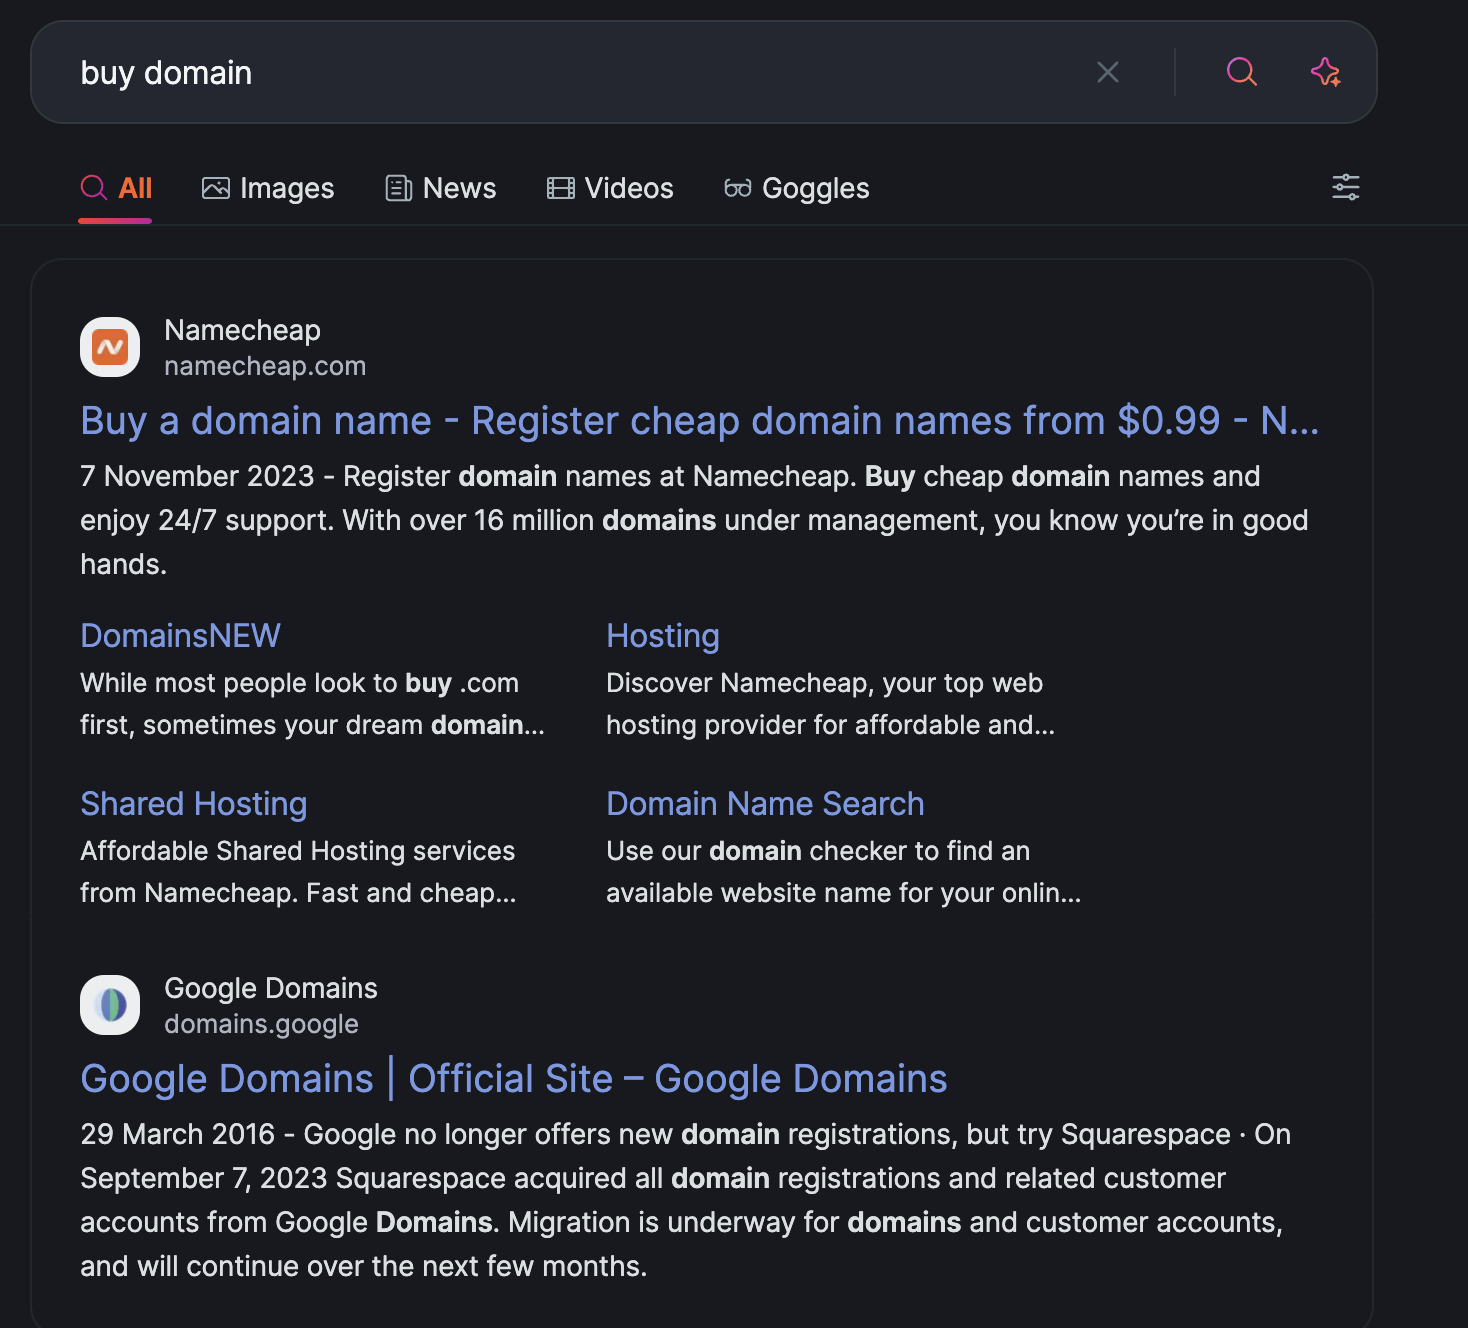Switch to the Images tab

pyautogui.click(x=268, y=188)
